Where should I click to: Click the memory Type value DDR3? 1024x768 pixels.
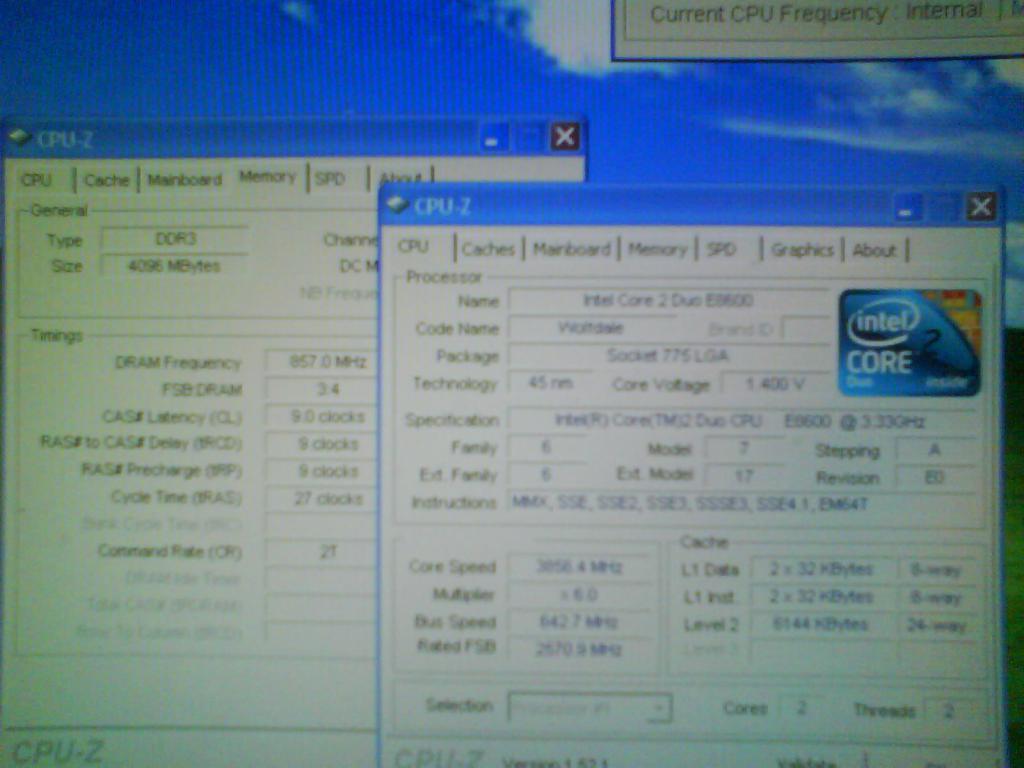(175, 239)
